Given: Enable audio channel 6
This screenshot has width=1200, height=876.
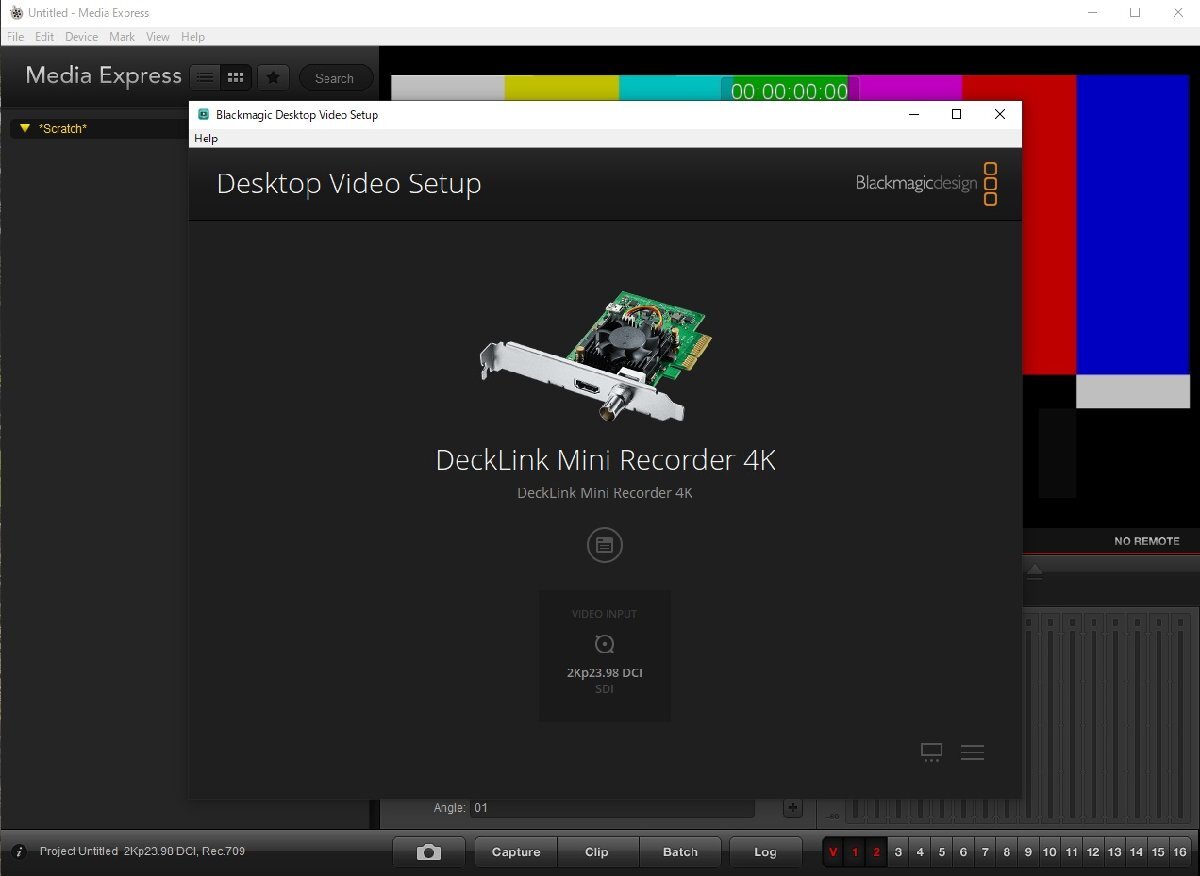Looking at the screenshot, I should 963,852.
